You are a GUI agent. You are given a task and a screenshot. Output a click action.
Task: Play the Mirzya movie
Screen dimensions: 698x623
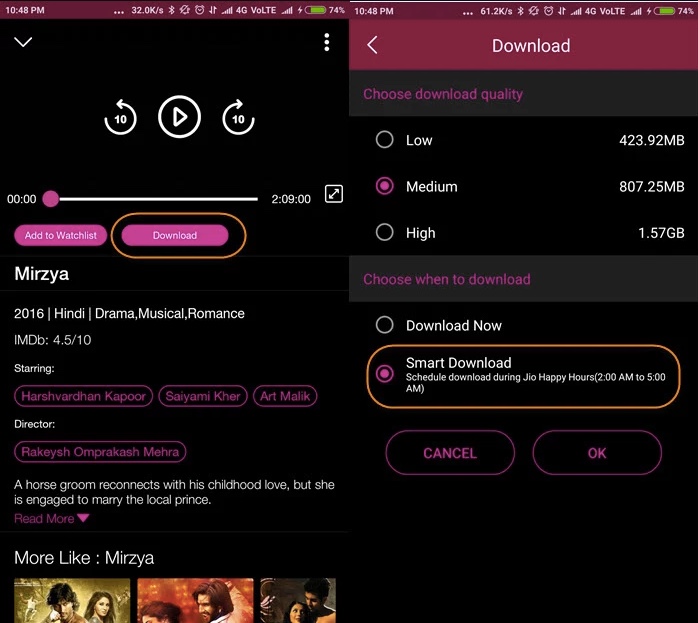pyautogui.click(x=179, y=117)
